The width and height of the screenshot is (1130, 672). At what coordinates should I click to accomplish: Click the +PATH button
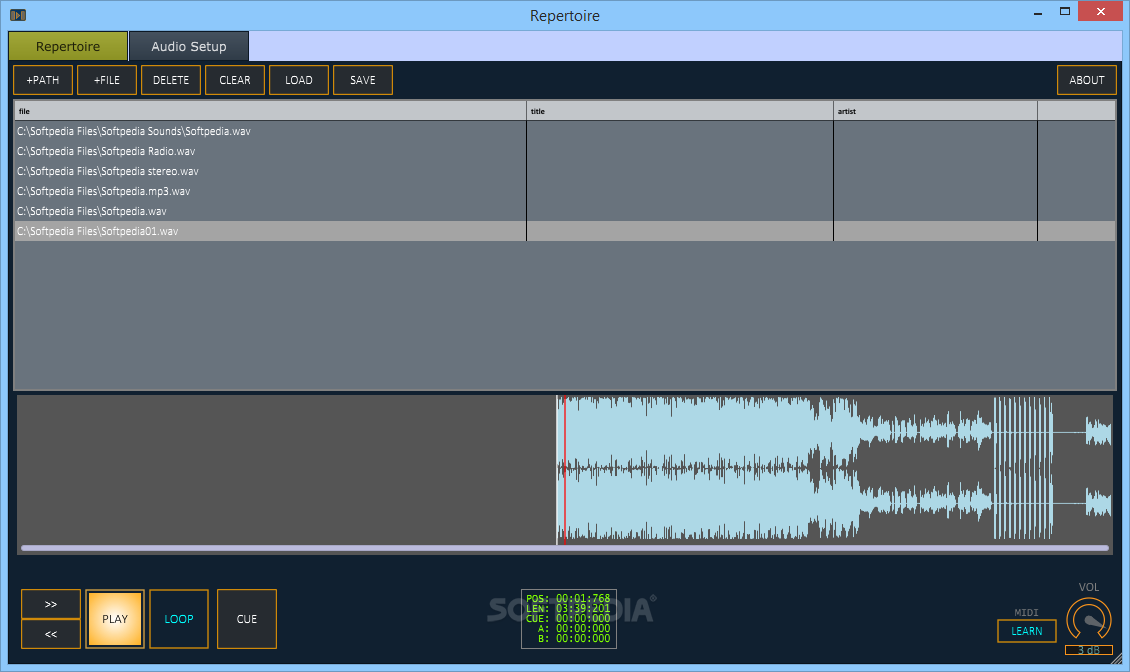(43, 80)
